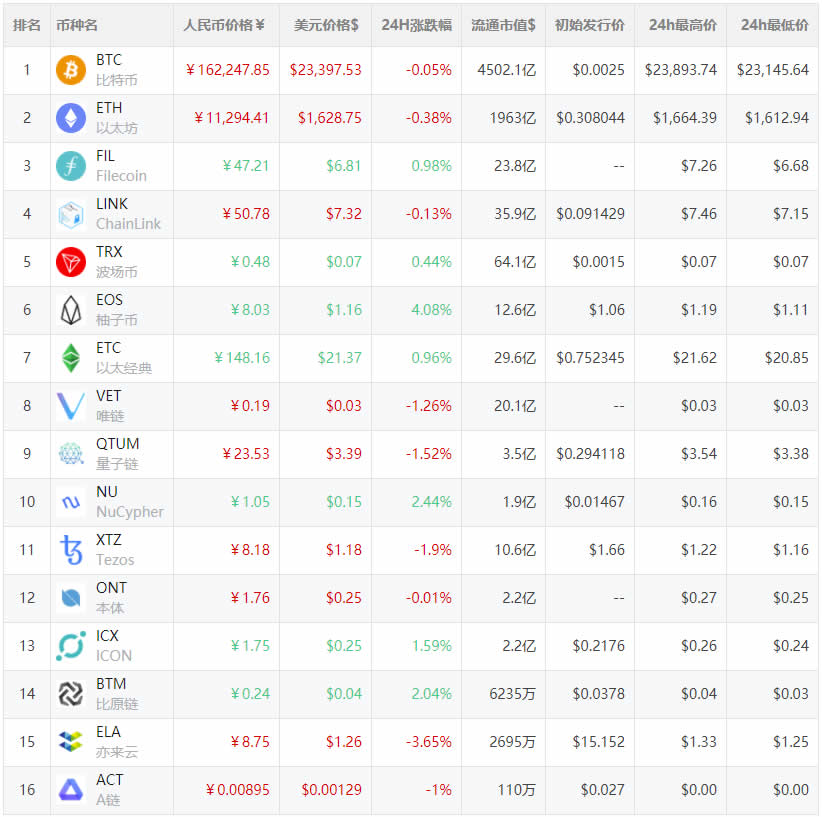Click the QTUM coin icon
The image size is (822, 817).
point(71,454)
